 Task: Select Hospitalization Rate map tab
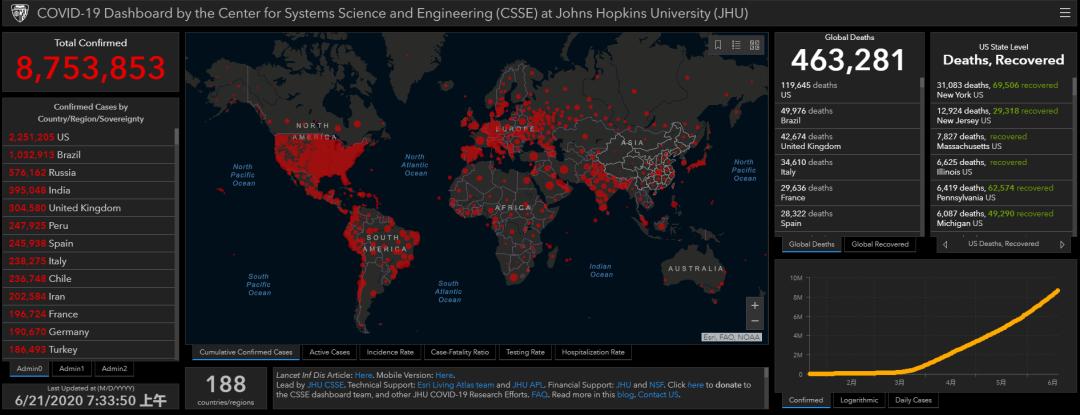(x=593, y=352)
